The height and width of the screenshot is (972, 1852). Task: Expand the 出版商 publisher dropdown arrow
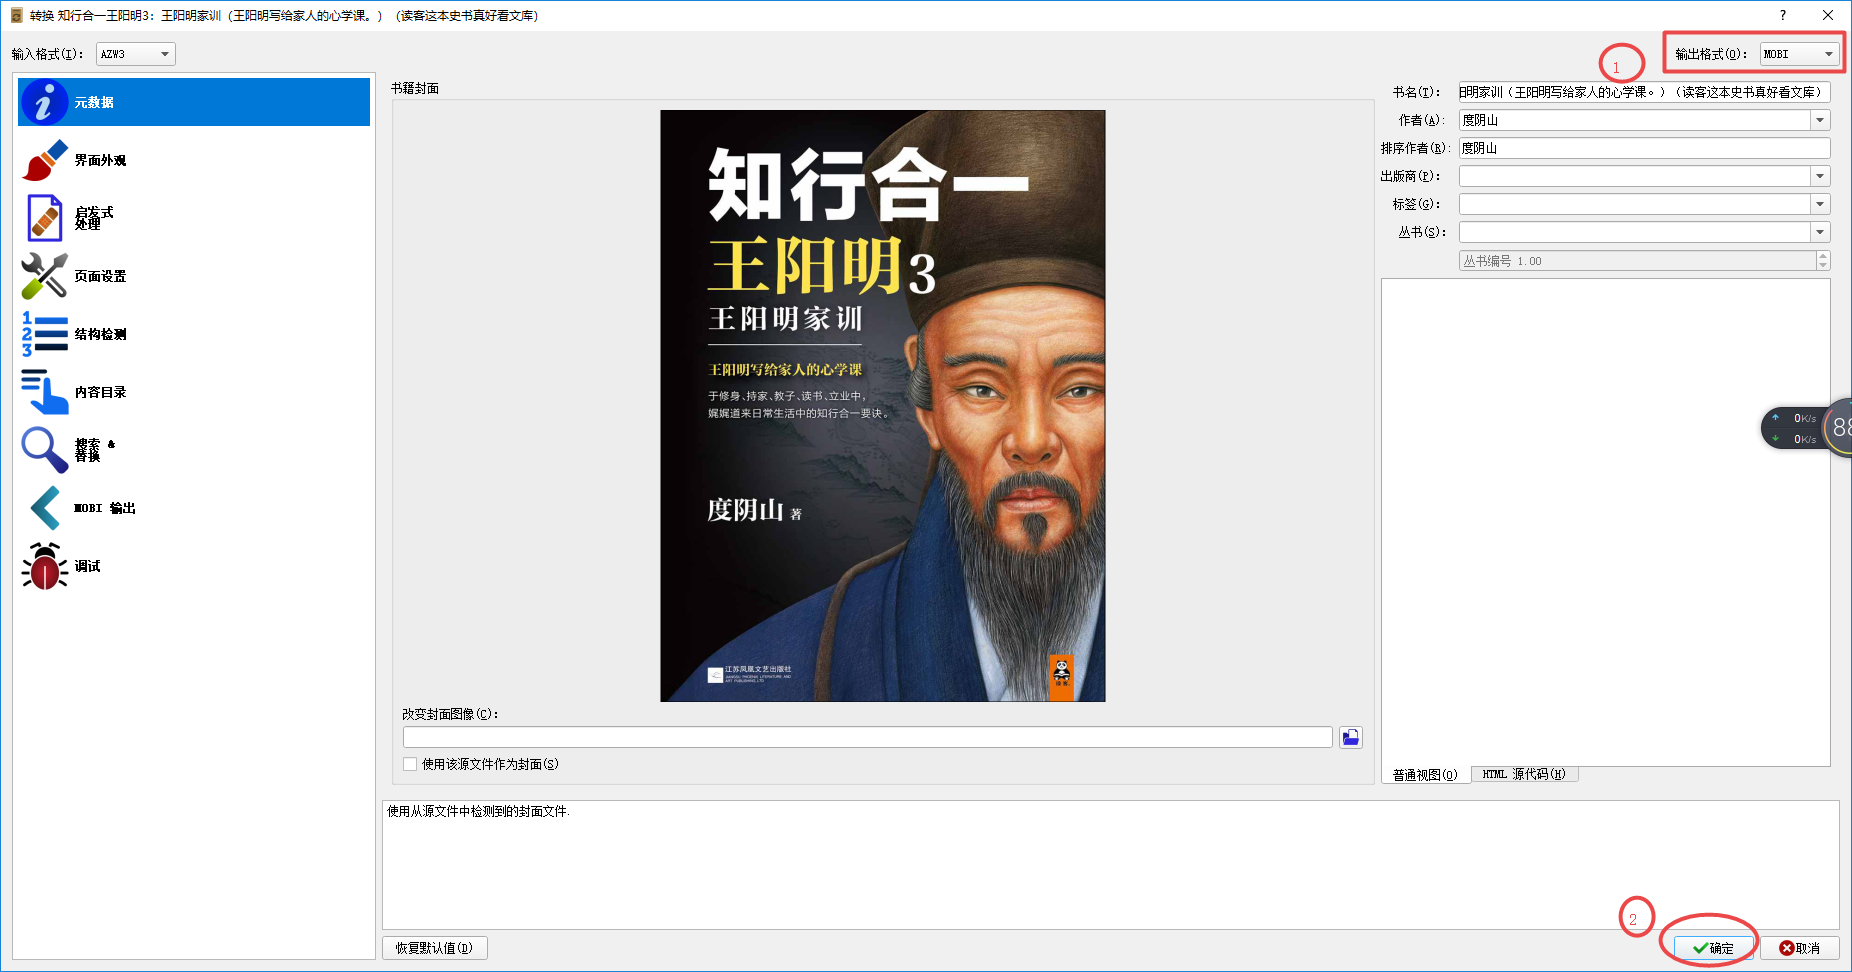(1820, 176)
